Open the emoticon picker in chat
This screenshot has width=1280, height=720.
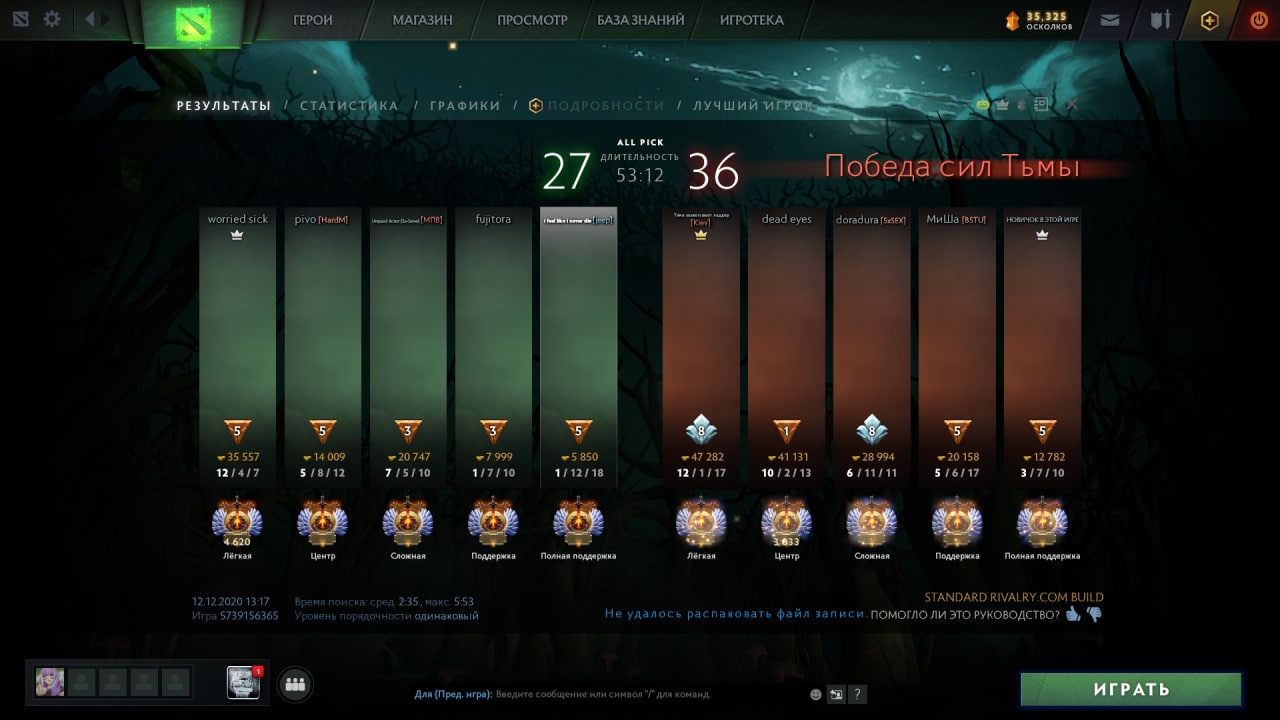click(x=816, y=694)
